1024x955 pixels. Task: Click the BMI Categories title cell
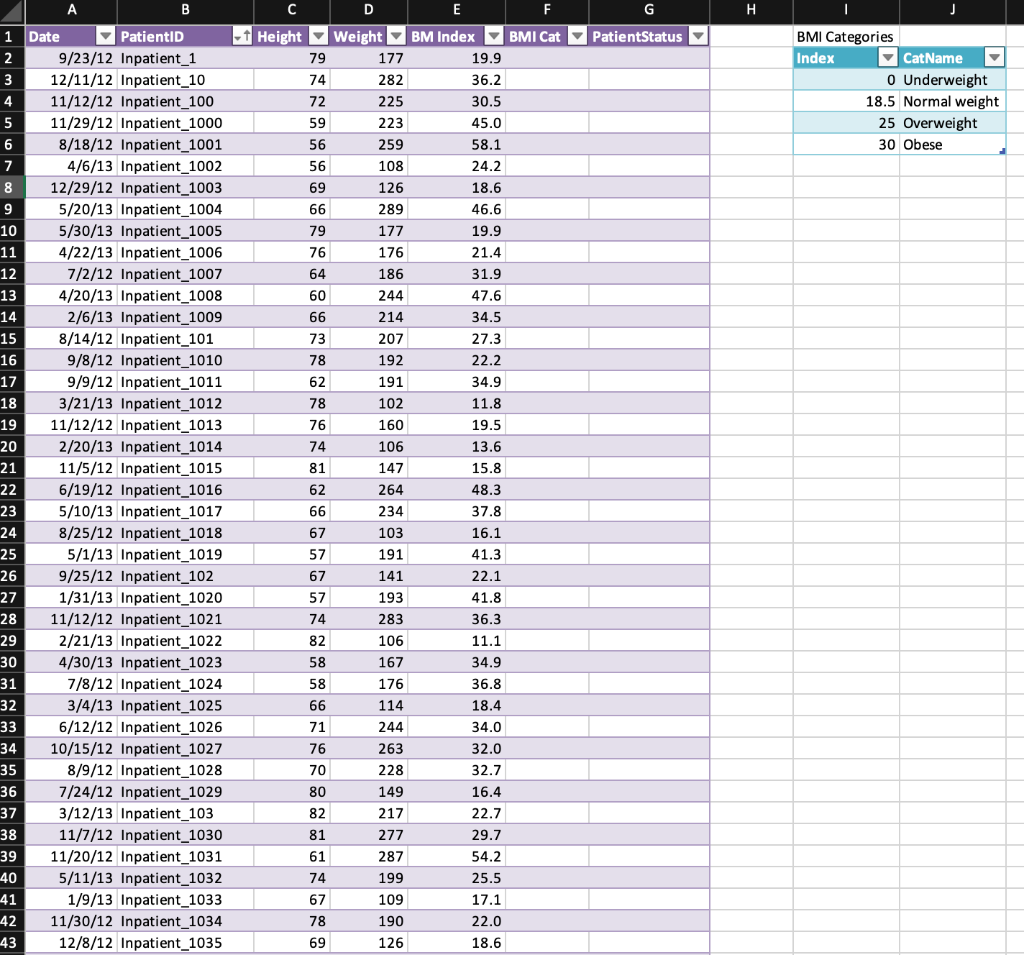point(846,37)
